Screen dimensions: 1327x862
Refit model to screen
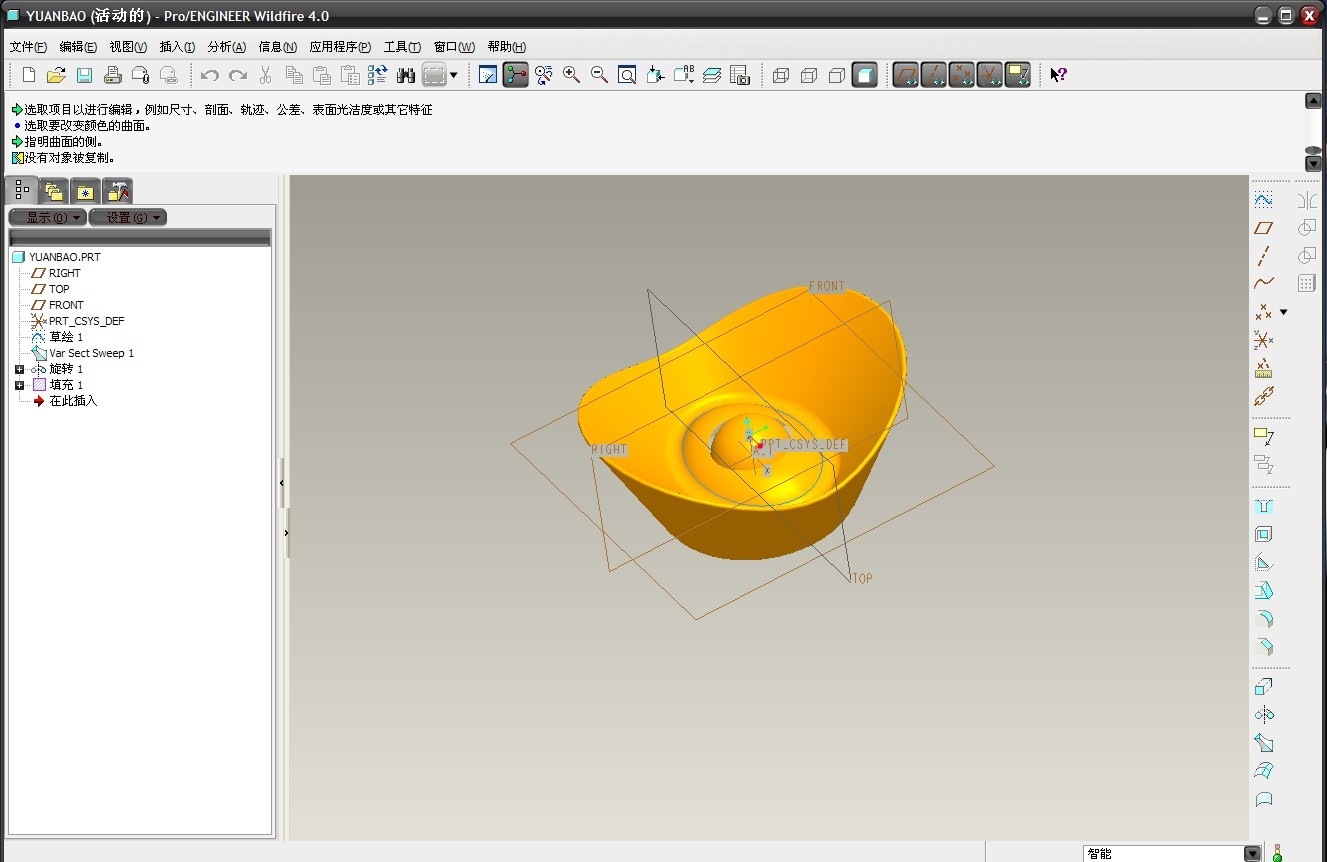627,75
